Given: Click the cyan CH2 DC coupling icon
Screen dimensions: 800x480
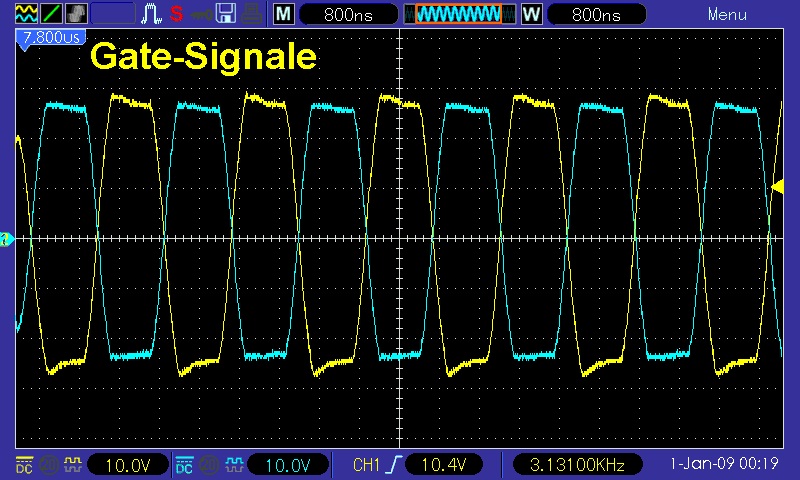Looking at the screenshot, I should 184,465.
